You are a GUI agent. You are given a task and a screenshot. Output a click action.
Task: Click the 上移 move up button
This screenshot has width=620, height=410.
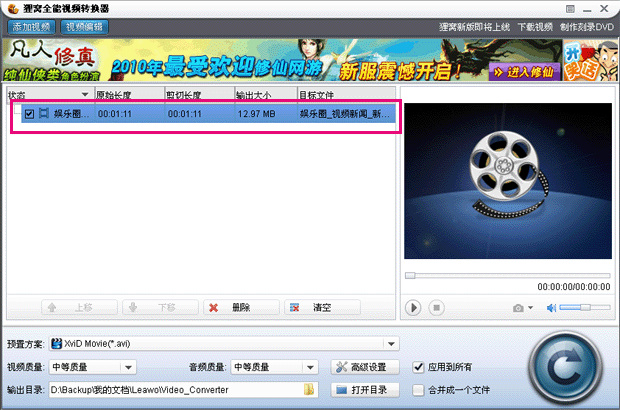pyautogui.click(x=79, y=307)
